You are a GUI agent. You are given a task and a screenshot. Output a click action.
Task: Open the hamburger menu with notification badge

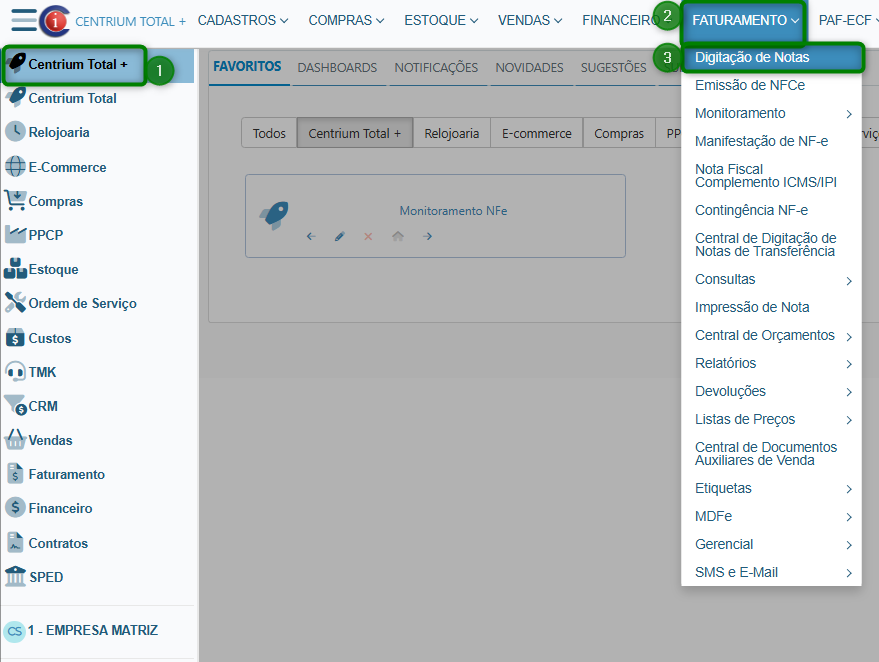(x=25, y=20)
